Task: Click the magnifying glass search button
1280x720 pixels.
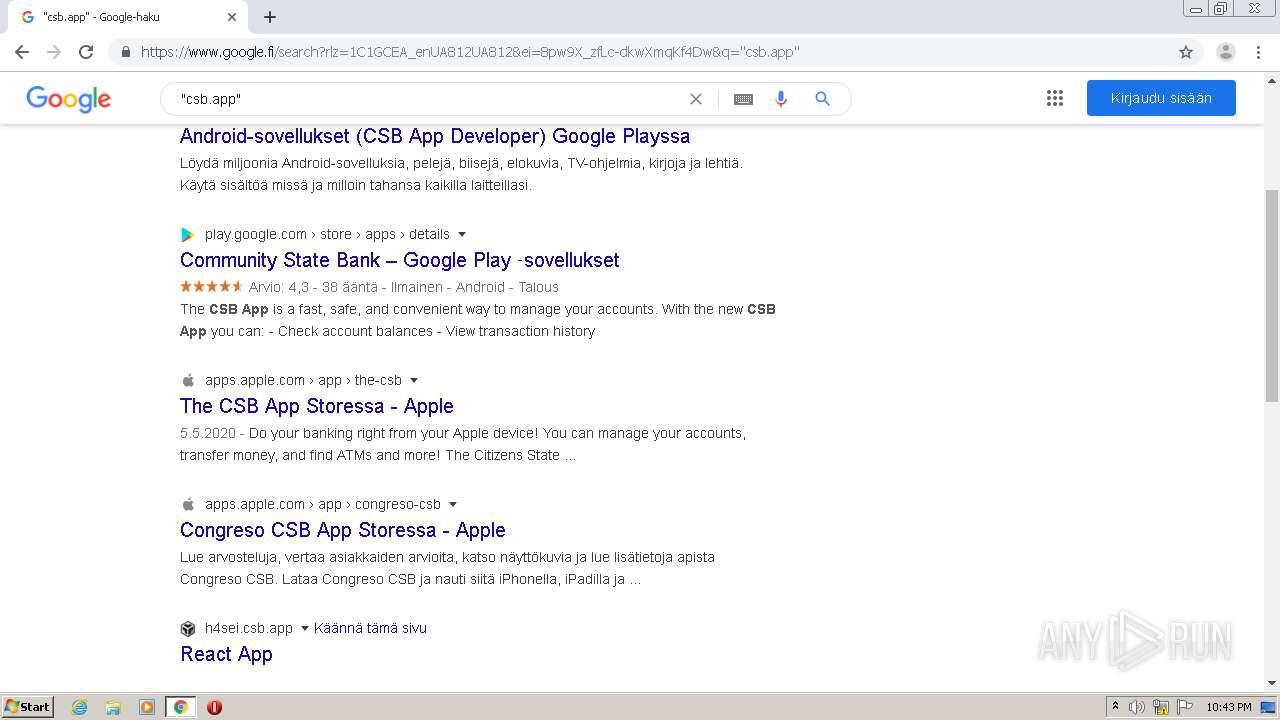Action: [822, 99]
